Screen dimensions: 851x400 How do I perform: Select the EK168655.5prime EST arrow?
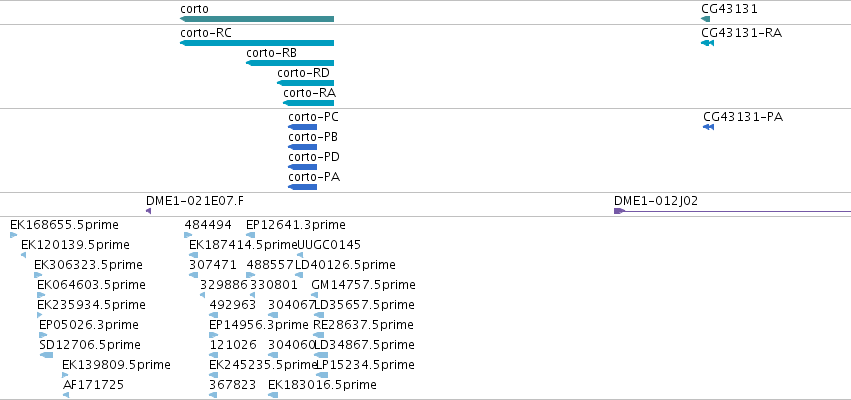[x=14, y=235]
